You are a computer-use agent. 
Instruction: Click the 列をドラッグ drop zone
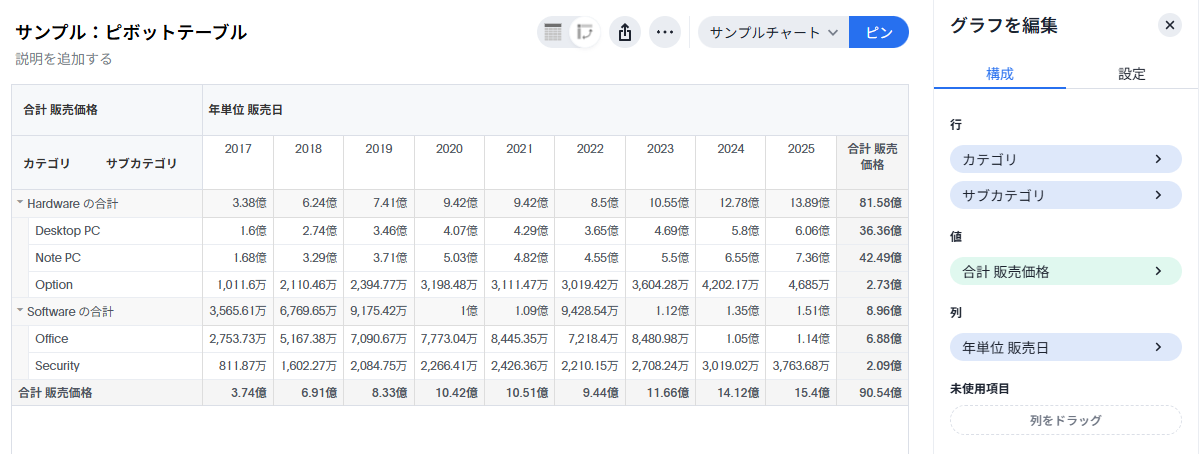(x=1065, y=420)
